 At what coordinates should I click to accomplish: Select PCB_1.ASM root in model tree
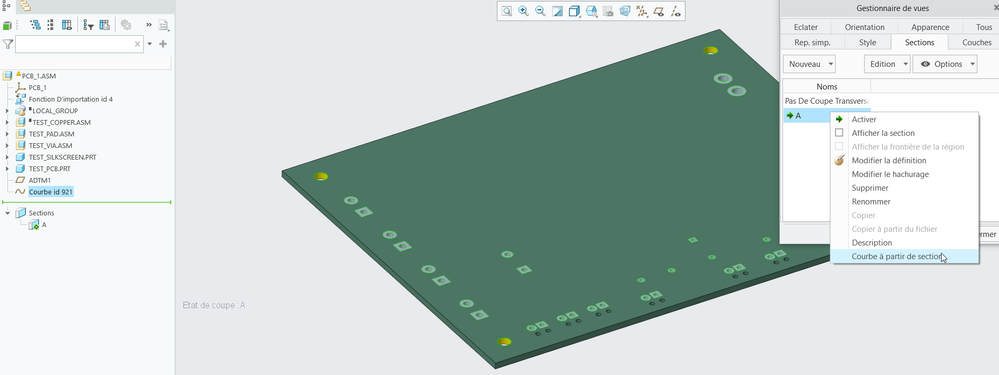pyautogui.click(x=39, y=76)
